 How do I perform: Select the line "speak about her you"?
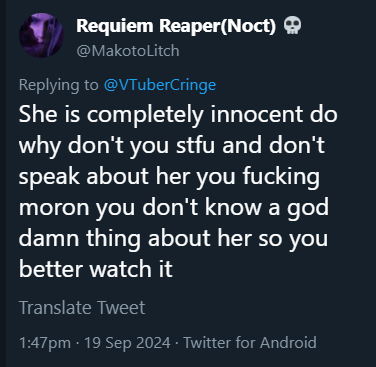click(128, 176)
